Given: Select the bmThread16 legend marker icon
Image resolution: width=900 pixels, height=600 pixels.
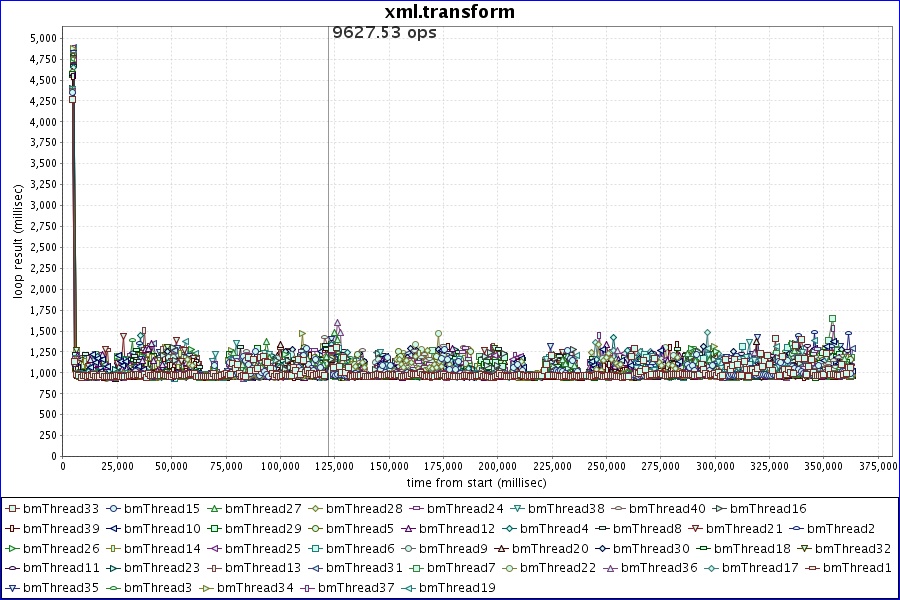Looking at the screenshot, I should pos(718,509).
